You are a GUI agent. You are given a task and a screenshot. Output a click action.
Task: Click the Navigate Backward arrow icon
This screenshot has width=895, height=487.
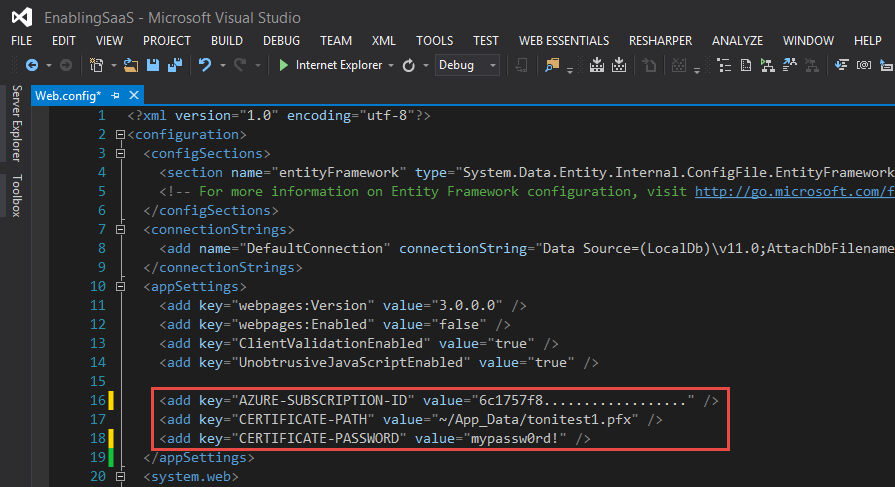click(x=31, y=65)
